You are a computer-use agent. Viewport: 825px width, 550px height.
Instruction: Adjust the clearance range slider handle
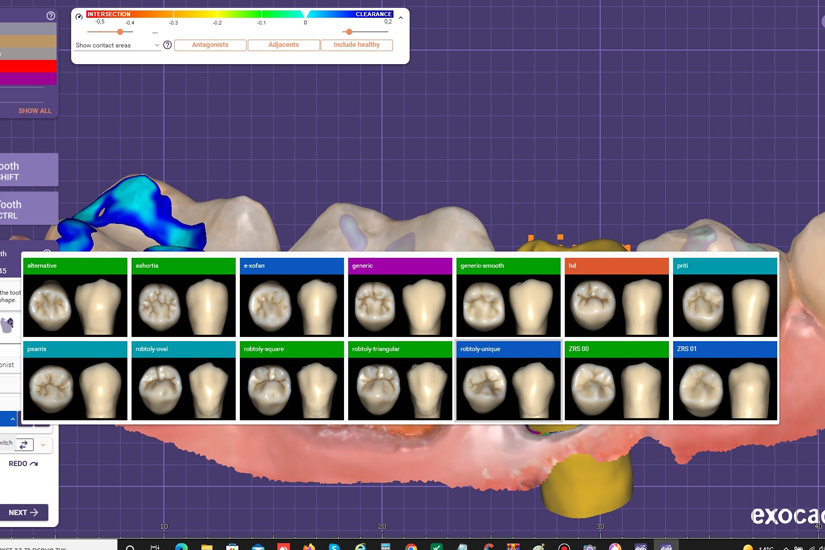[x=349, y=32]
